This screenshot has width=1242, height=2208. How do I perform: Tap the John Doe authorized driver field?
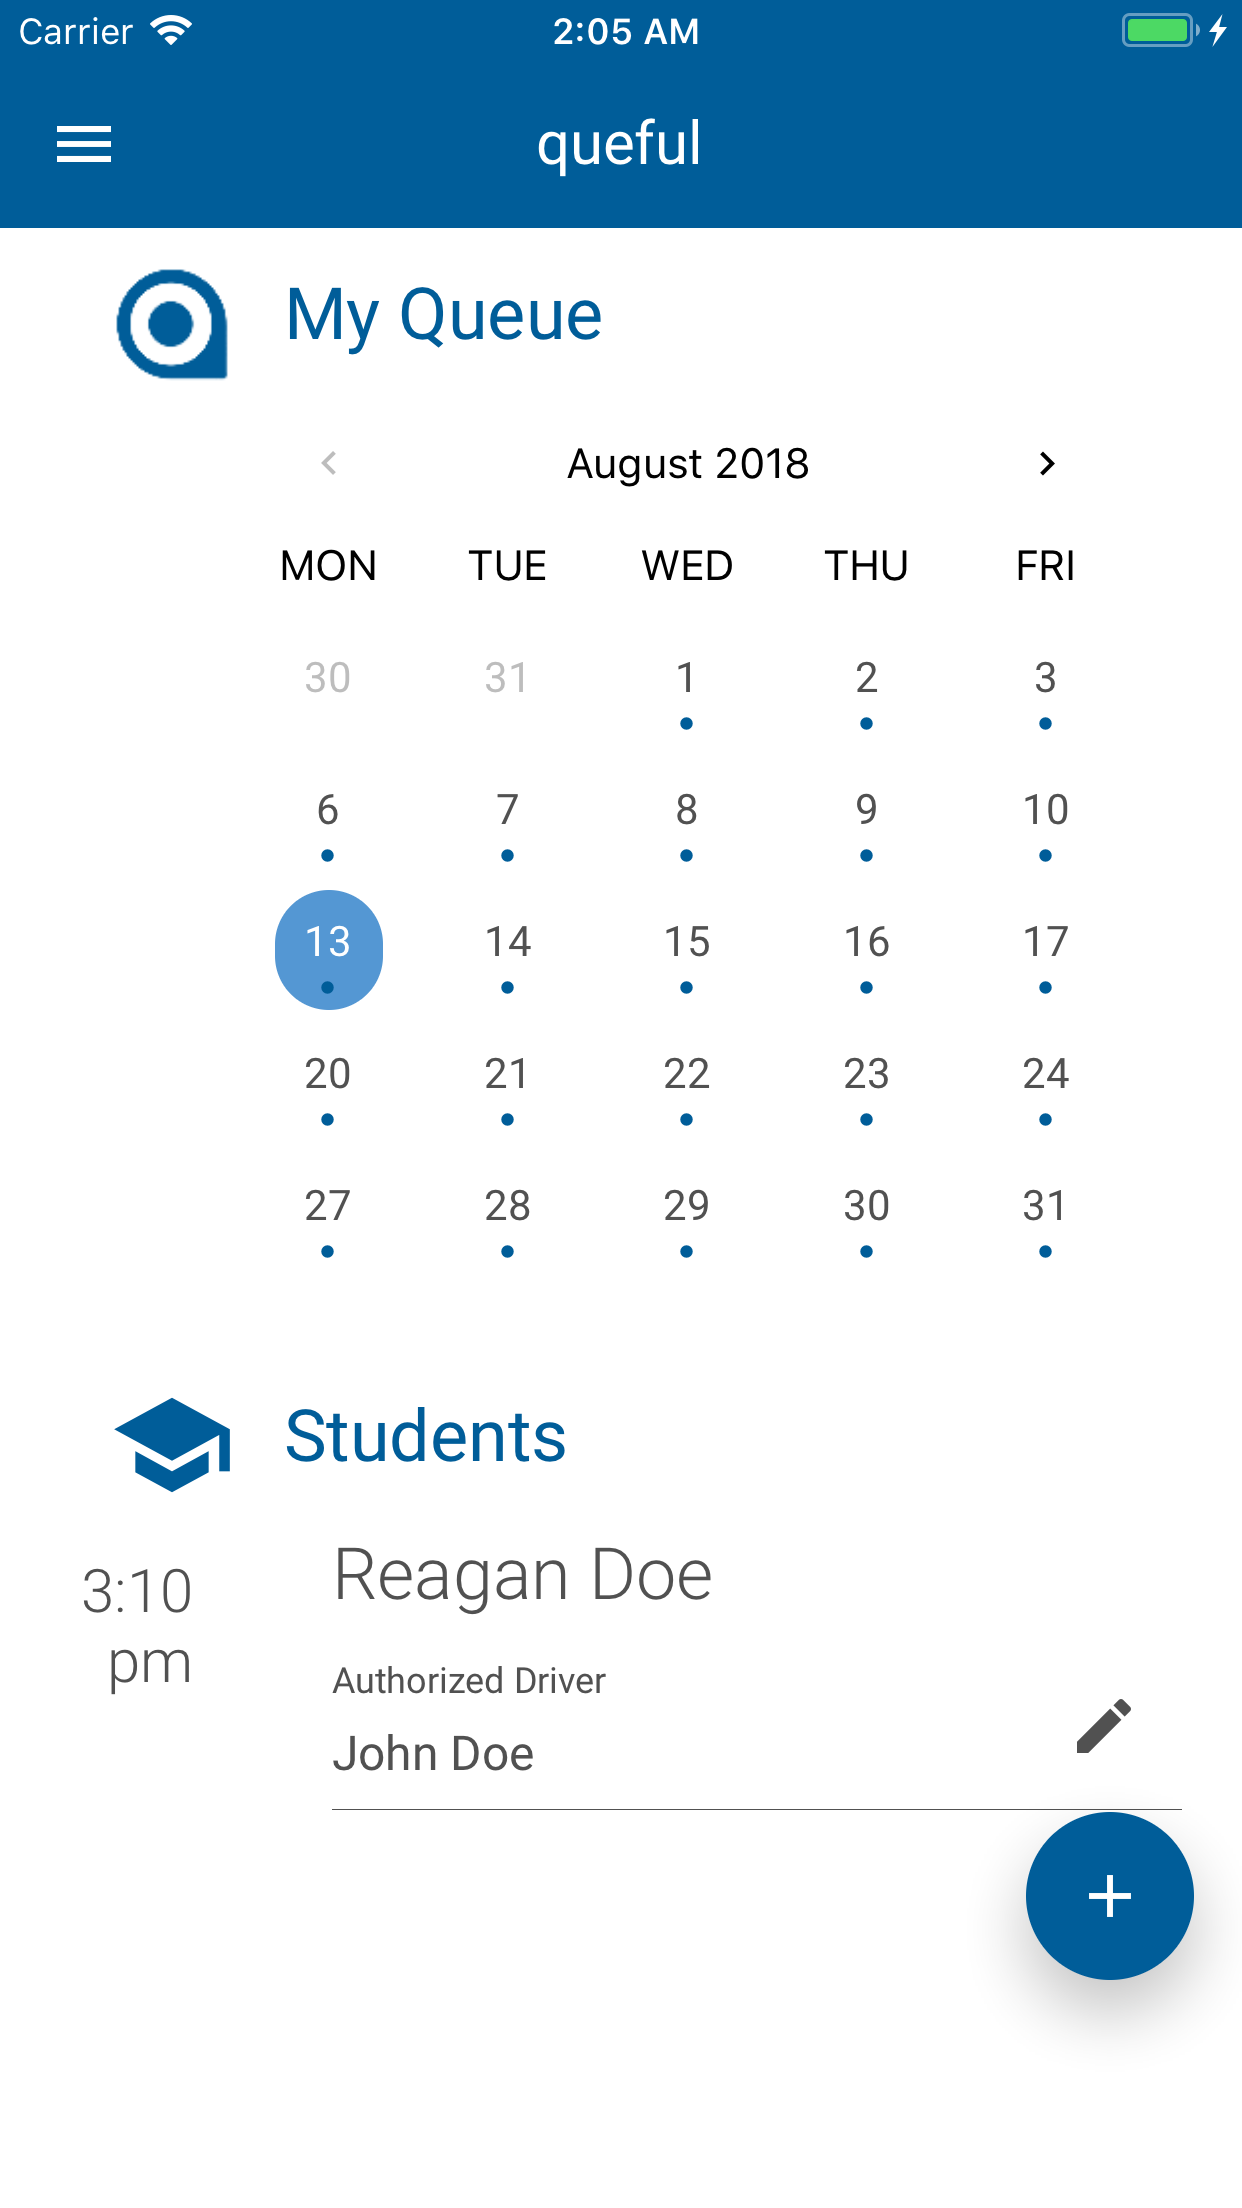[434, 1753]
